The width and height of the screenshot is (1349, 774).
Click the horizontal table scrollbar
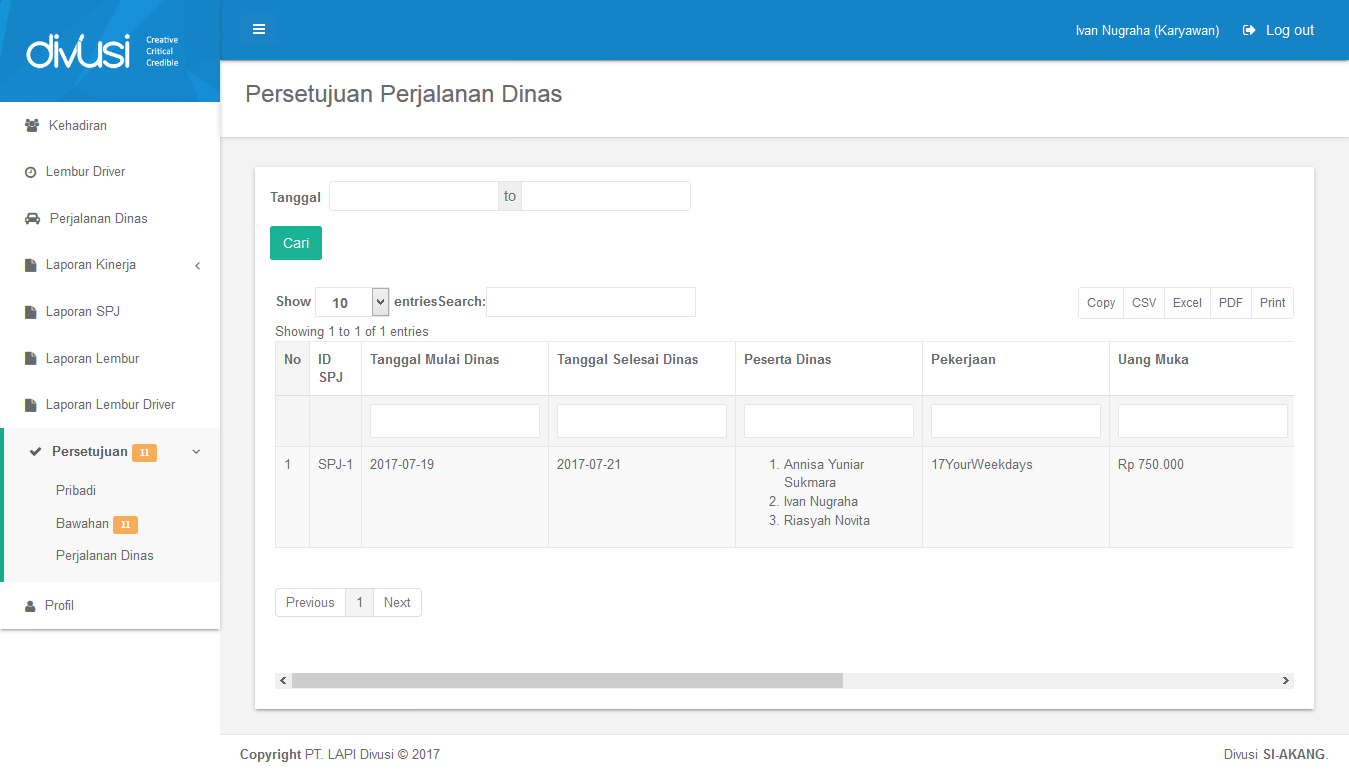coord(567,681)
